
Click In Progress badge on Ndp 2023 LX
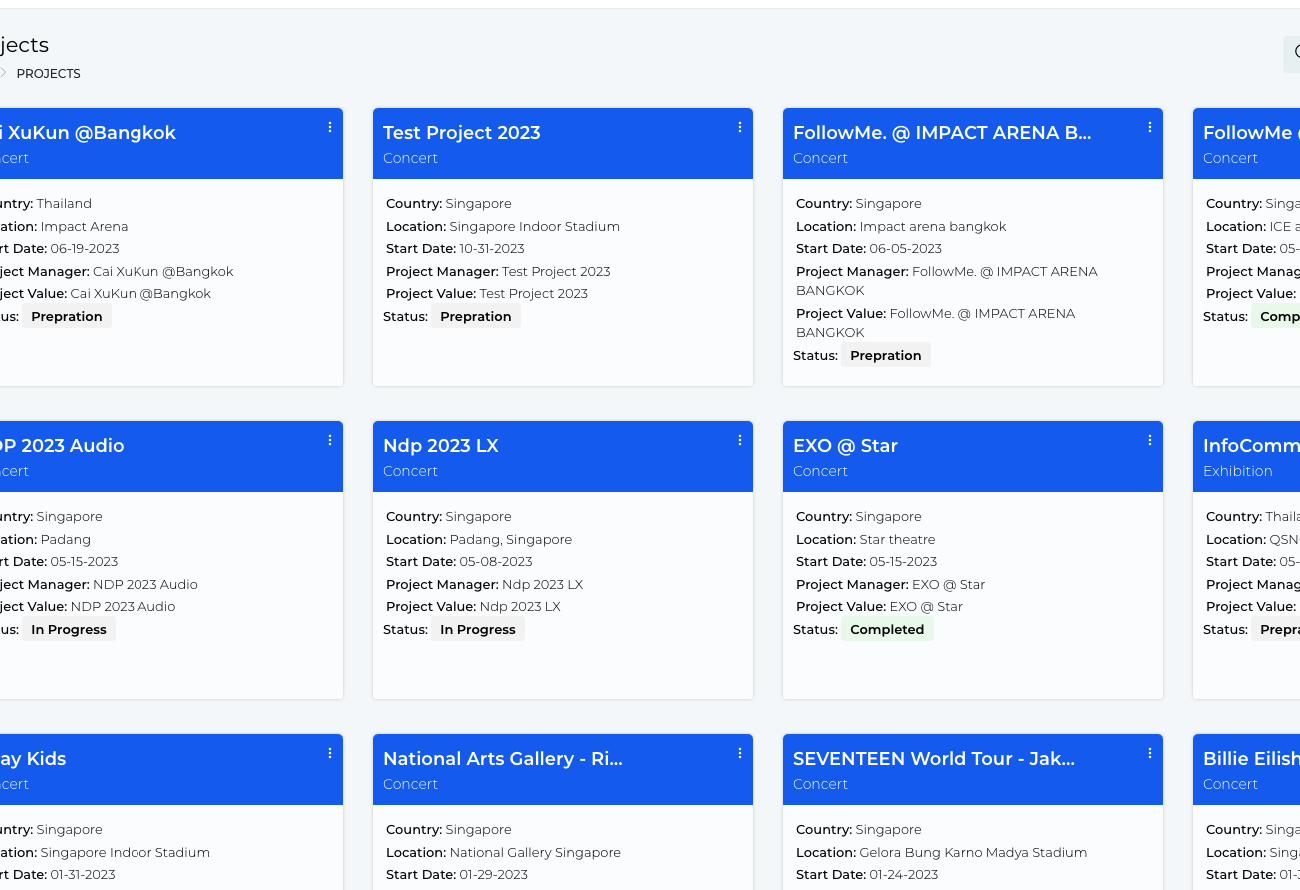click(x=477, y=630)
